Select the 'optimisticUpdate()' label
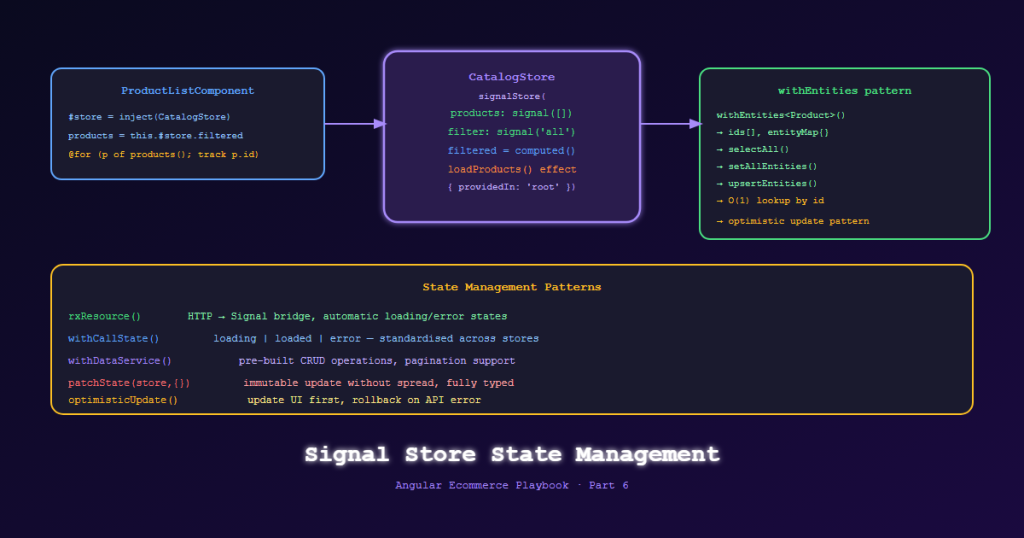The height and width of the screenshot is (538, 1024). click(123, 400)
